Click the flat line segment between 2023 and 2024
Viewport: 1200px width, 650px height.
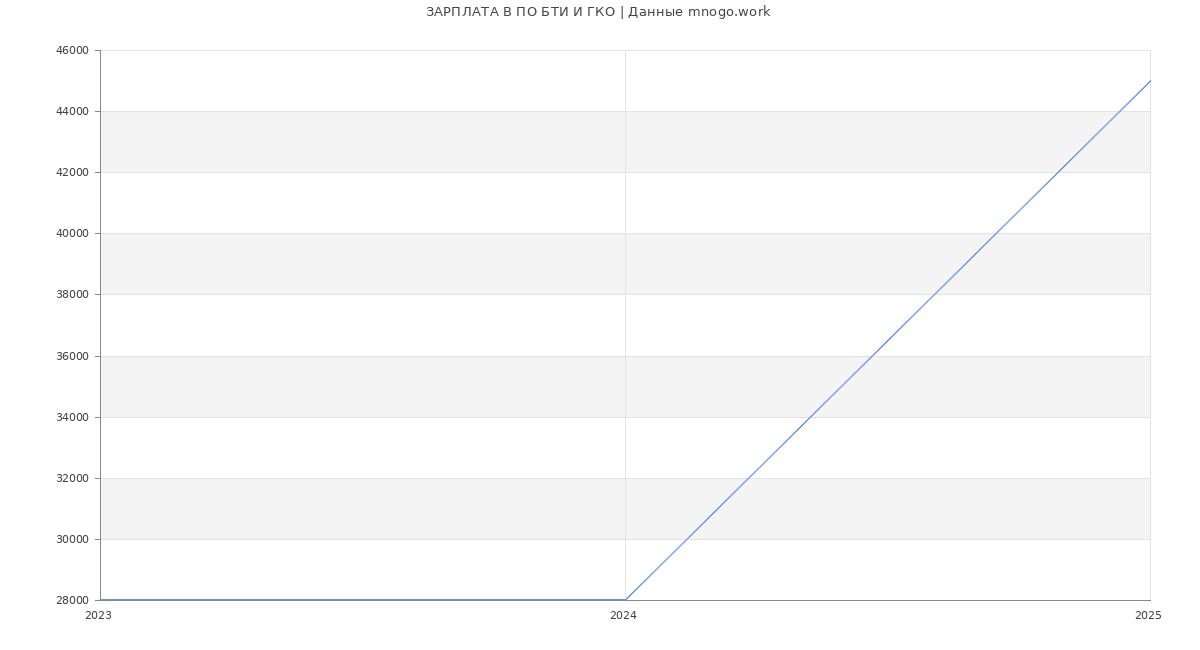362,600
